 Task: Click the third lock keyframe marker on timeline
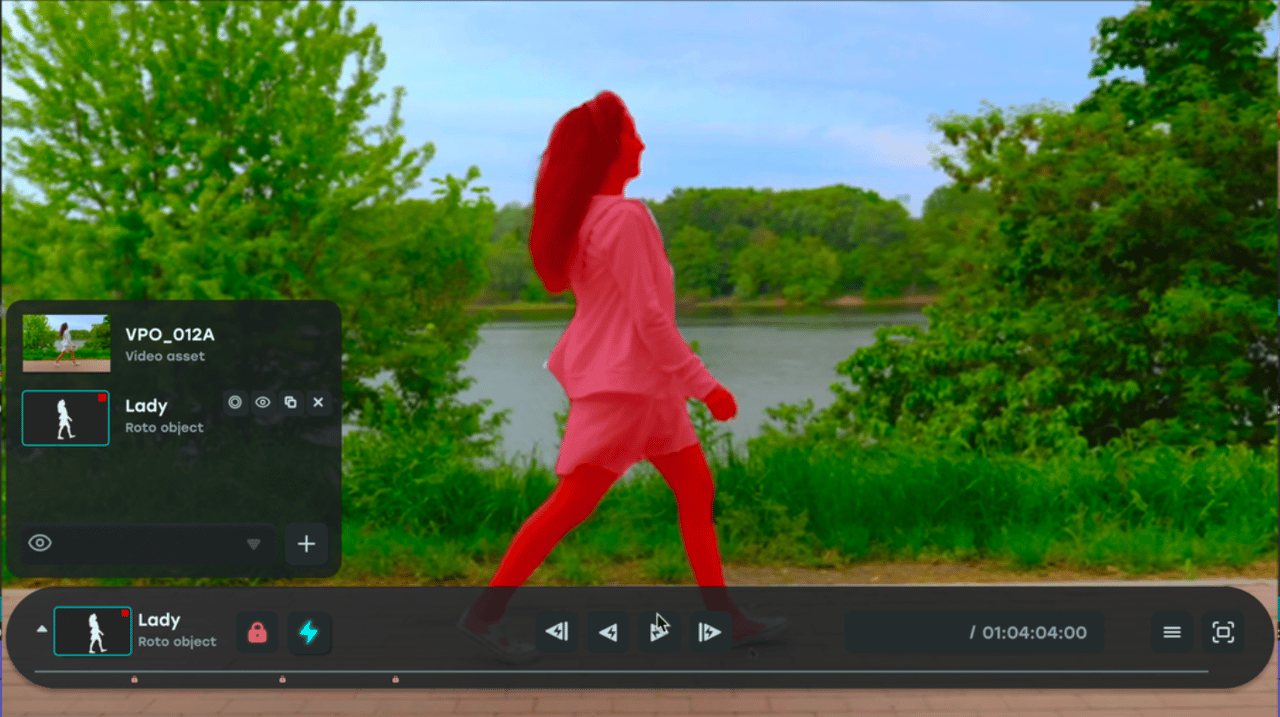coord(395,679)
